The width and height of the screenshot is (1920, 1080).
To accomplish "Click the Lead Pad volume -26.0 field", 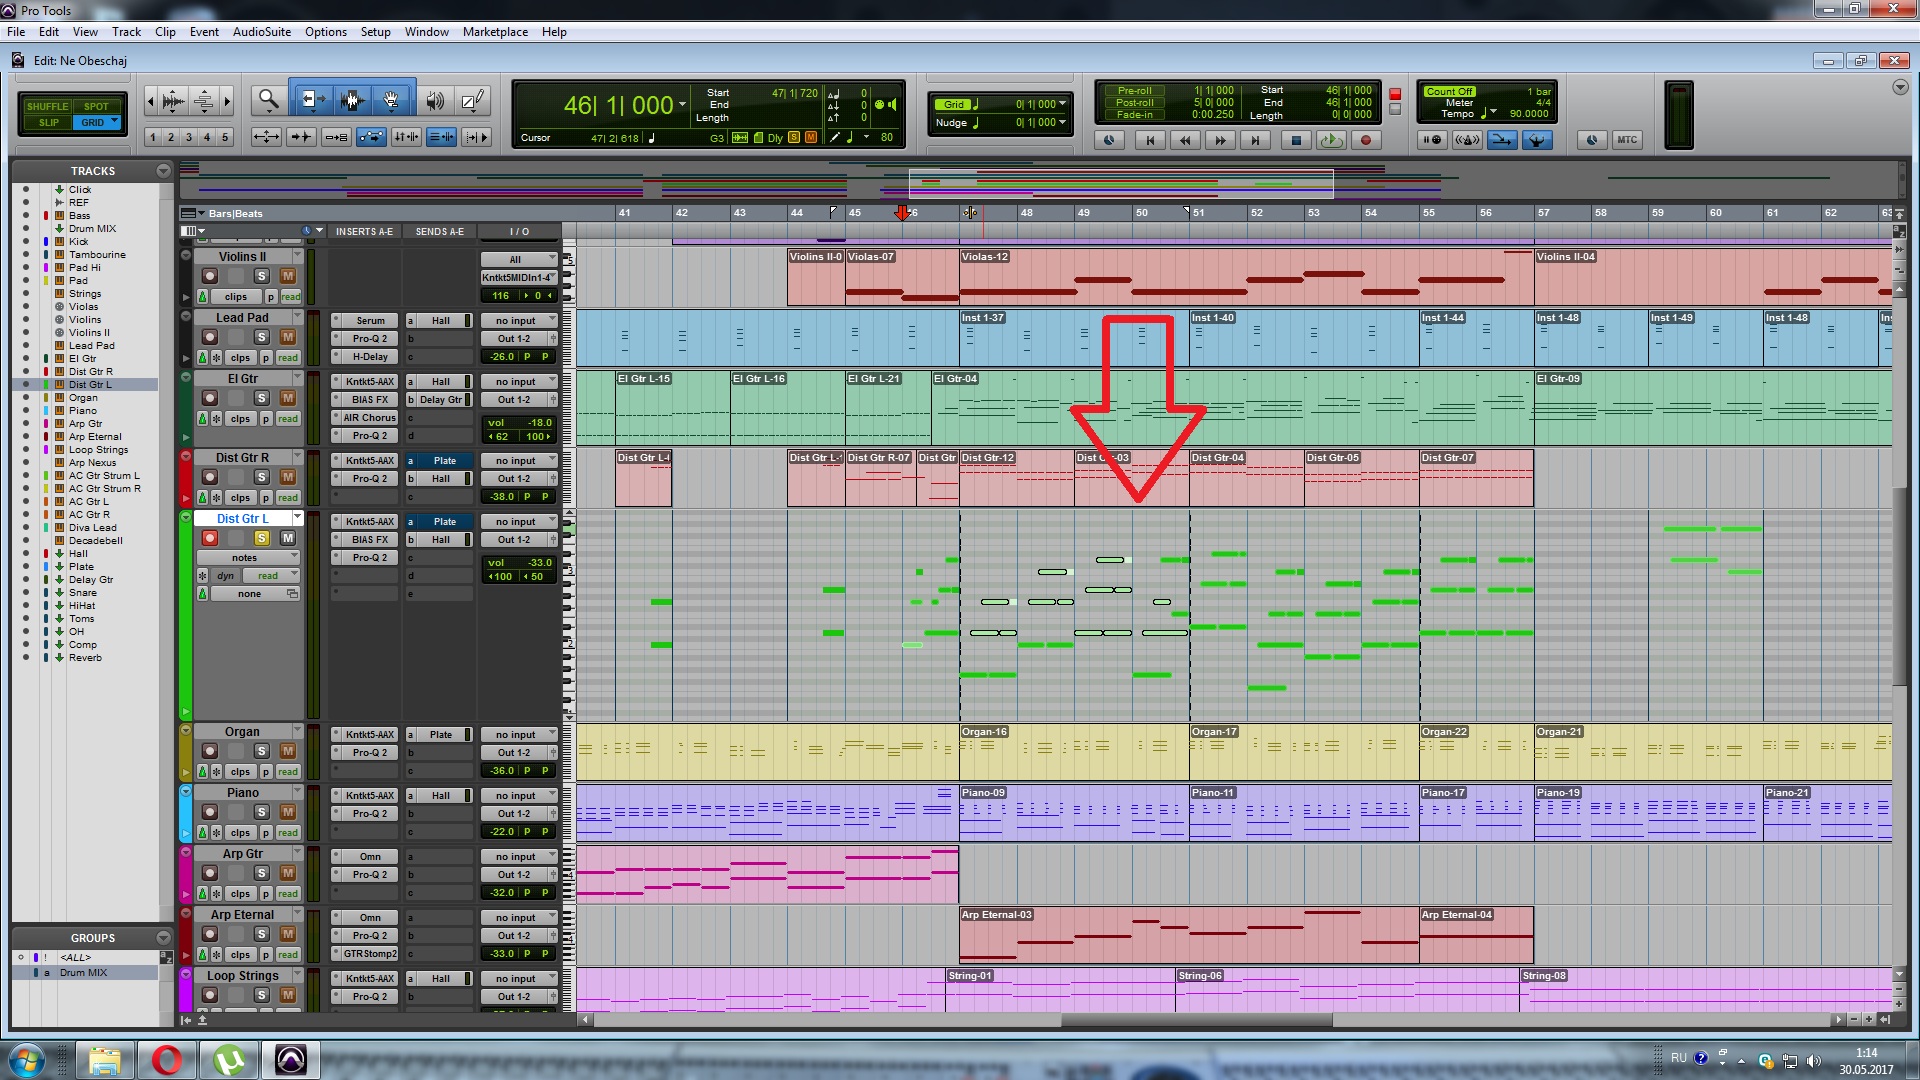I will coord(502,356).
